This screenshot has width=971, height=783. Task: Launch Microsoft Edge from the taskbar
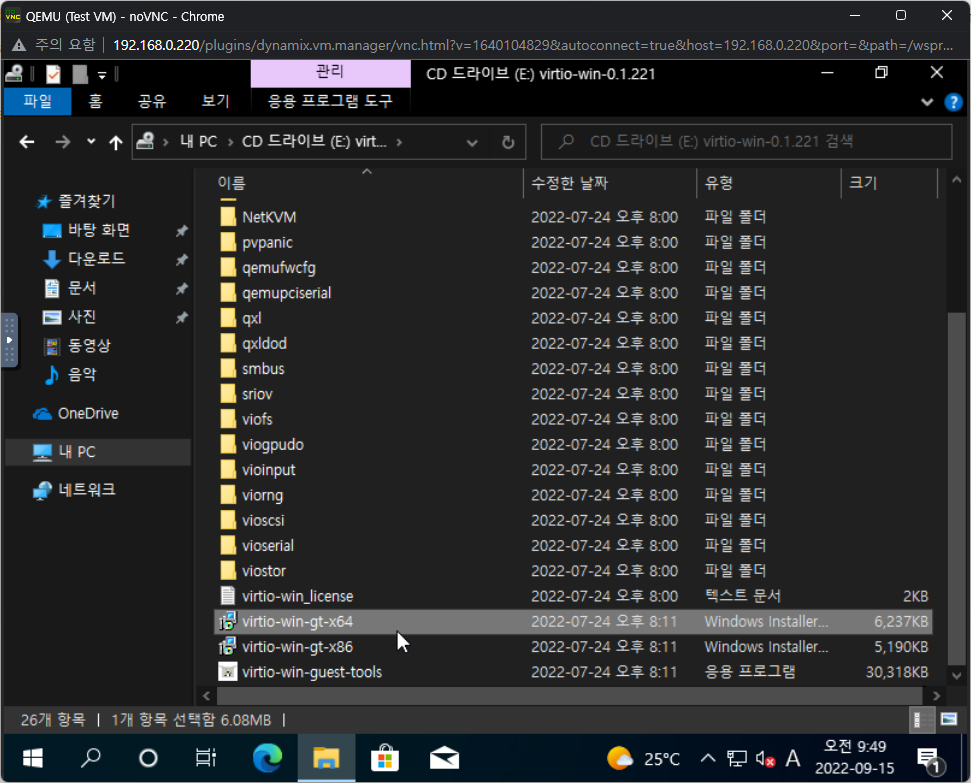pyautogui.click(x=268, y=758)
